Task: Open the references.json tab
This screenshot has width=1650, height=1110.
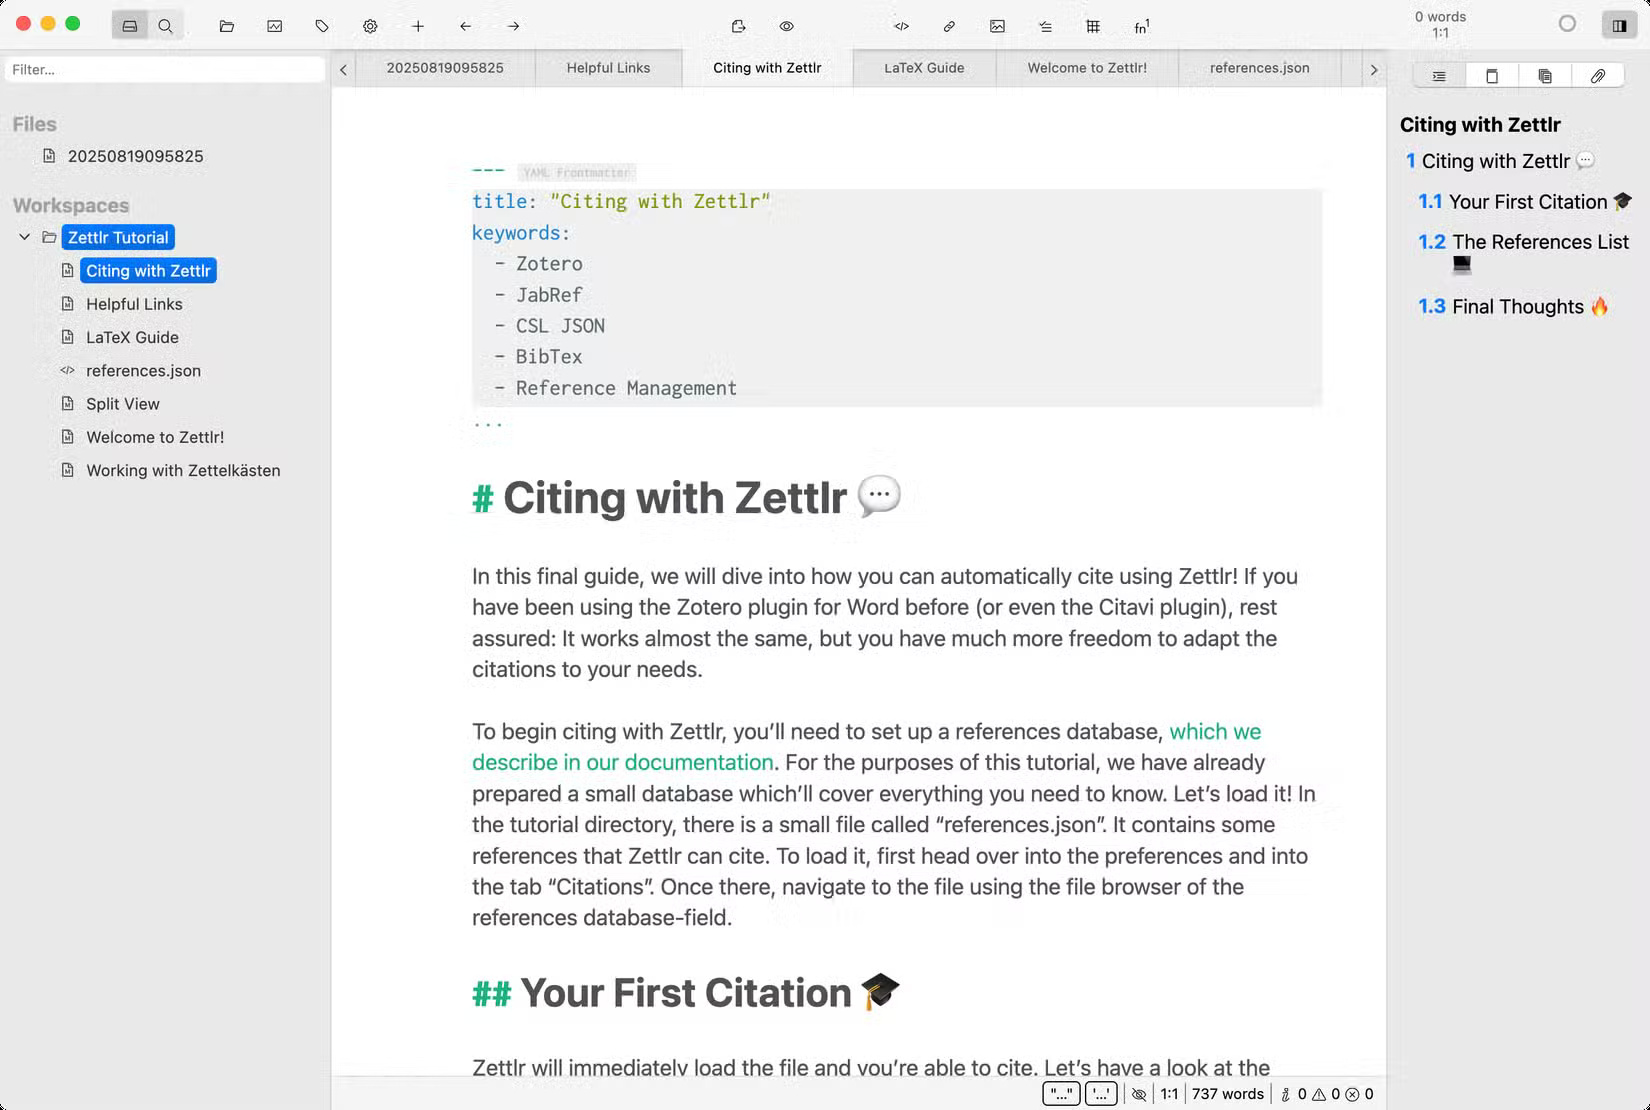Action: pyautogui.click(x=1259, y=68)
